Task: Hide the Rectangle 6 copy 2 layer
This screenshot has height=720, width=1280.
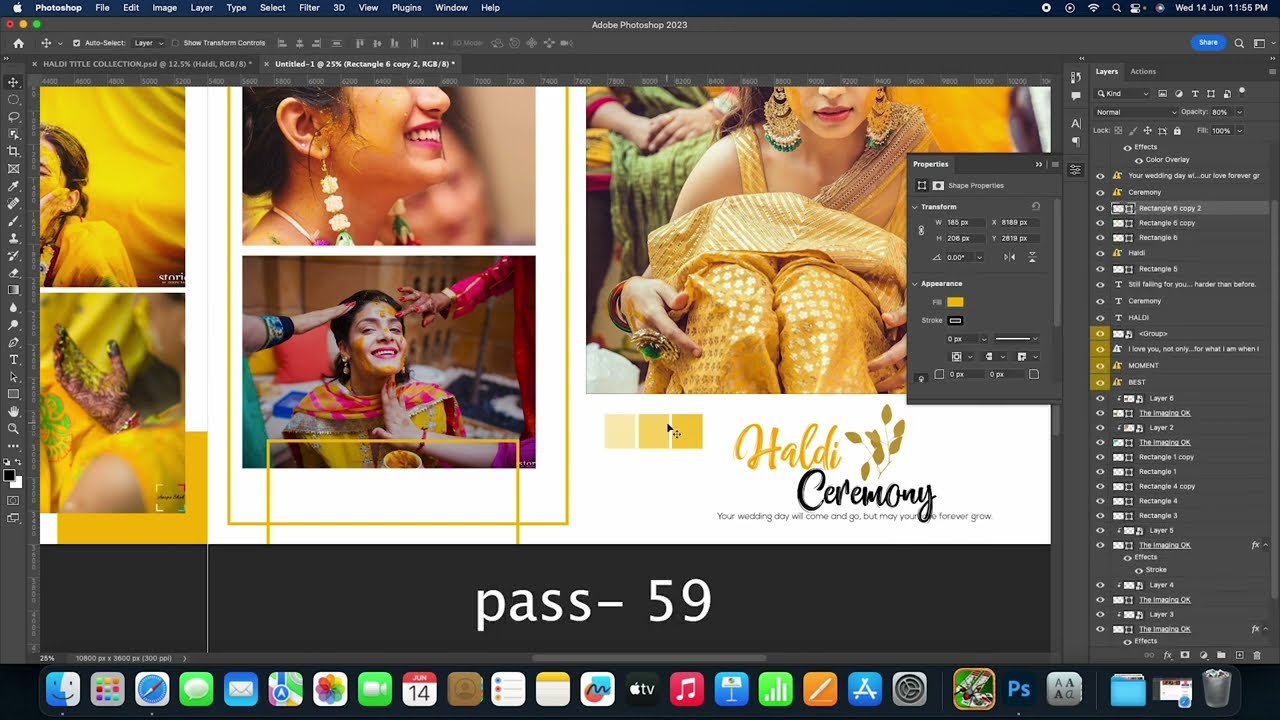Action: [1100, 208]
